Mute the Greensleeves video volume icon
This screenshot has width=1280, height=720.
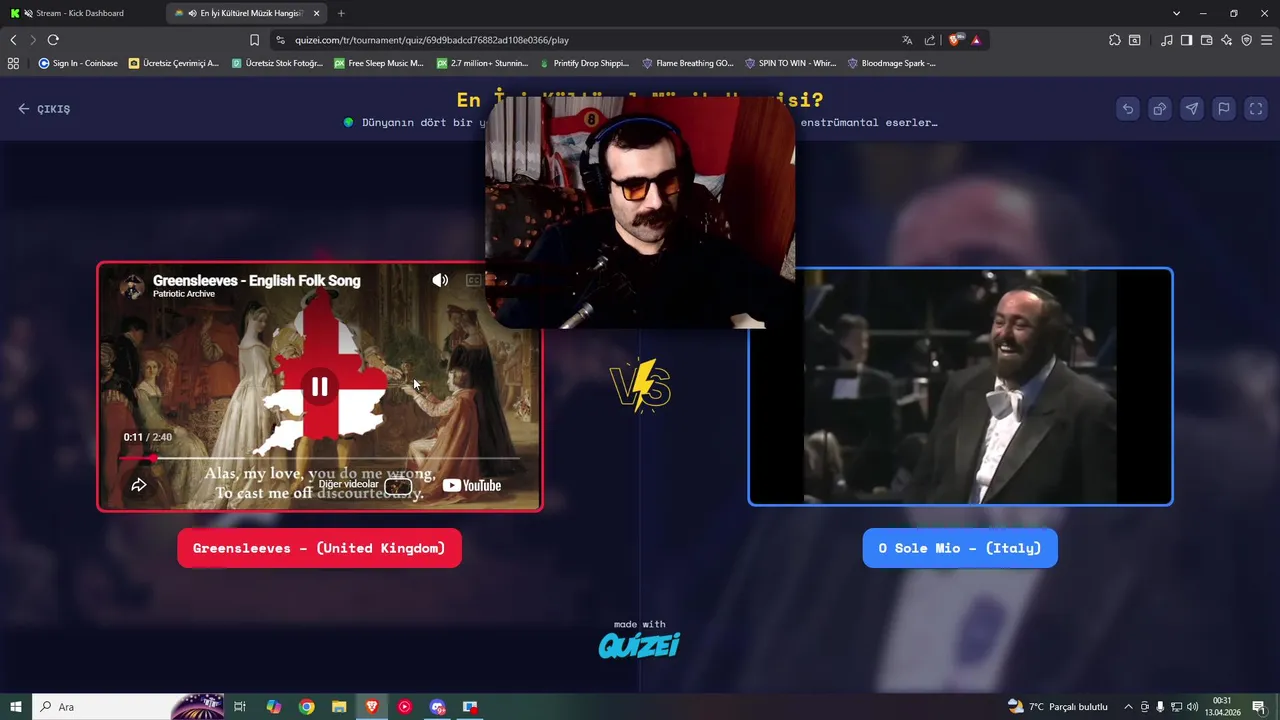440,281
